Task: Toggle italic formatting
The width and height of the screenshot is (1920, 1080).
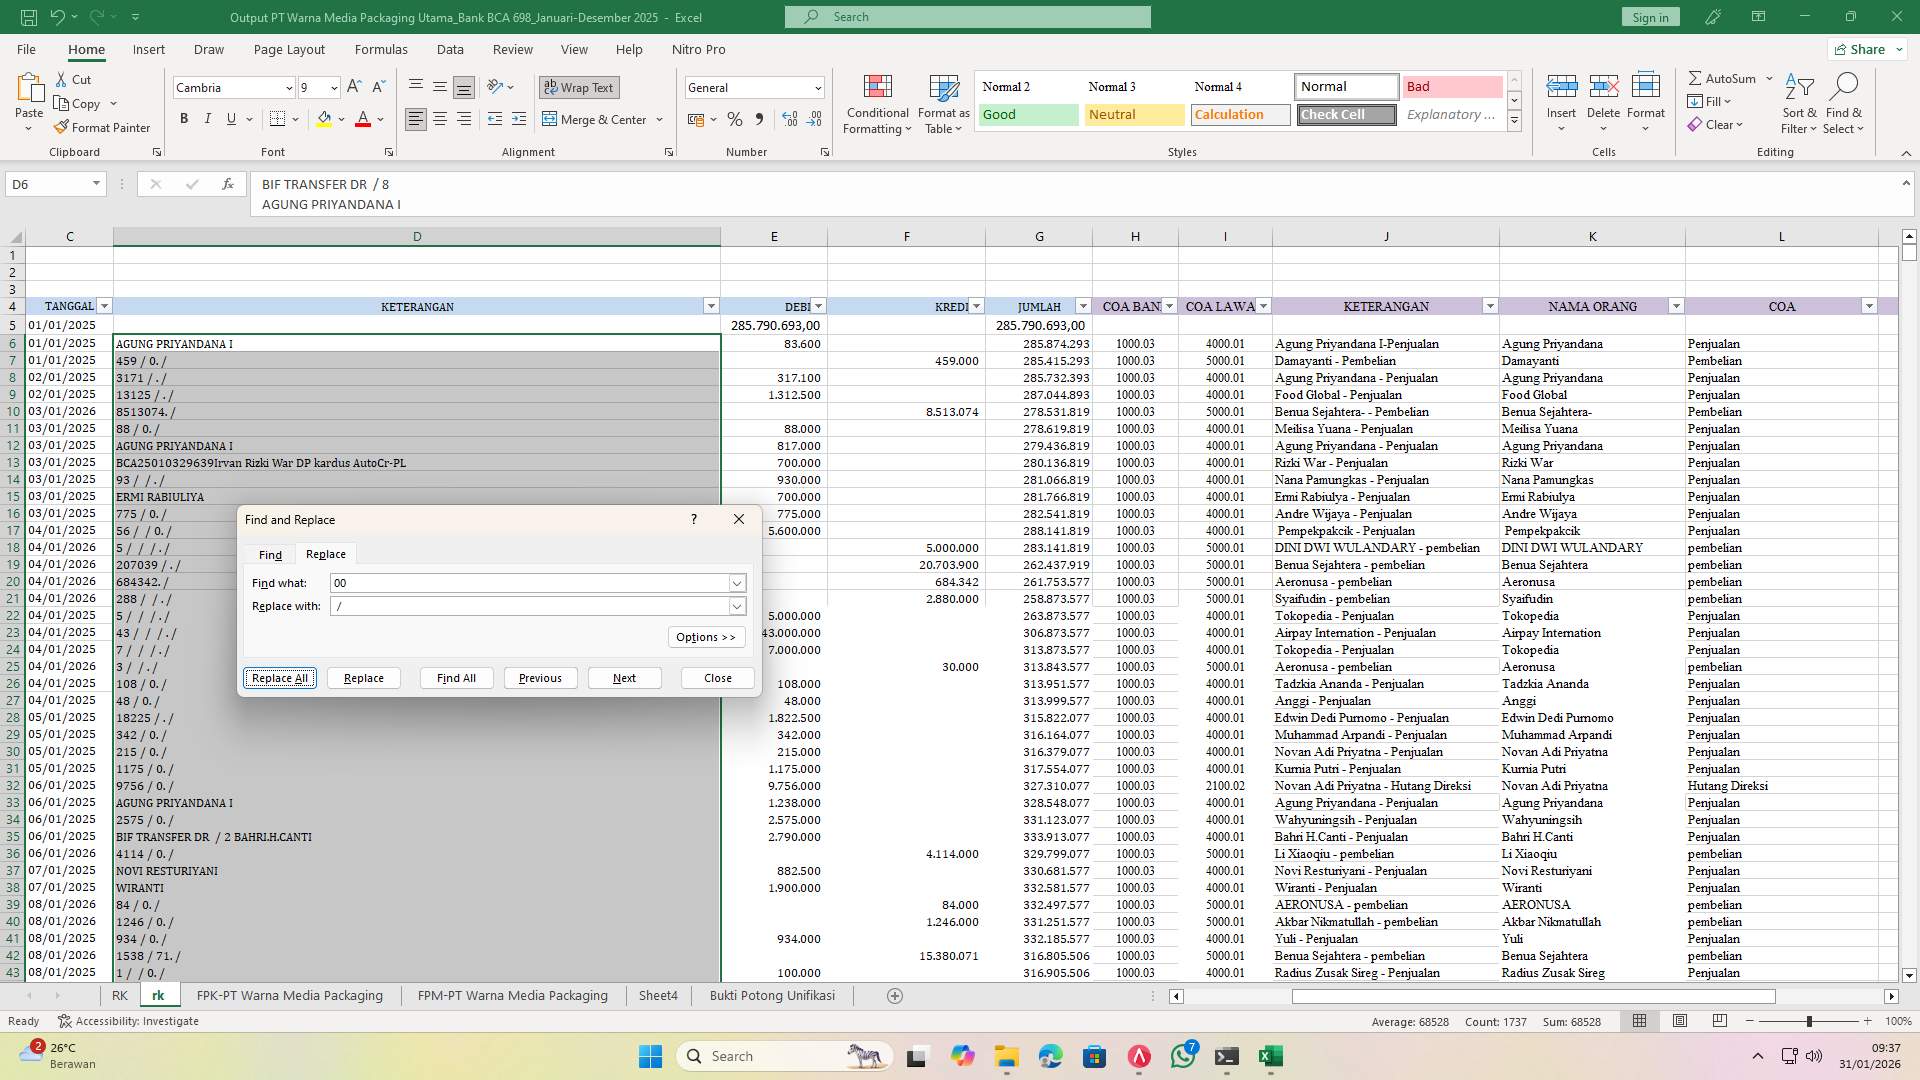Action: click(208, 118)
